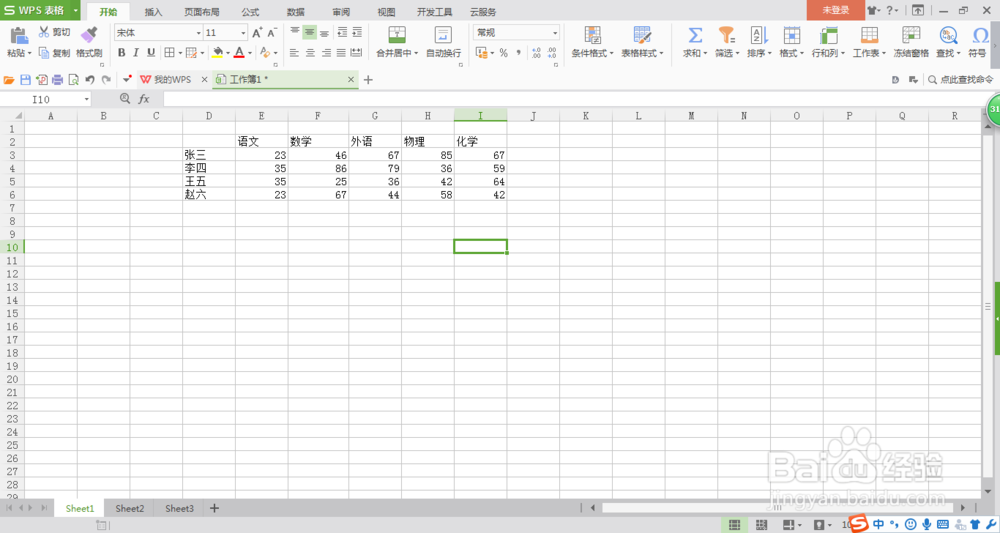Decrease font size with the A- icon
1000x533 pixels.
[272, 33]
